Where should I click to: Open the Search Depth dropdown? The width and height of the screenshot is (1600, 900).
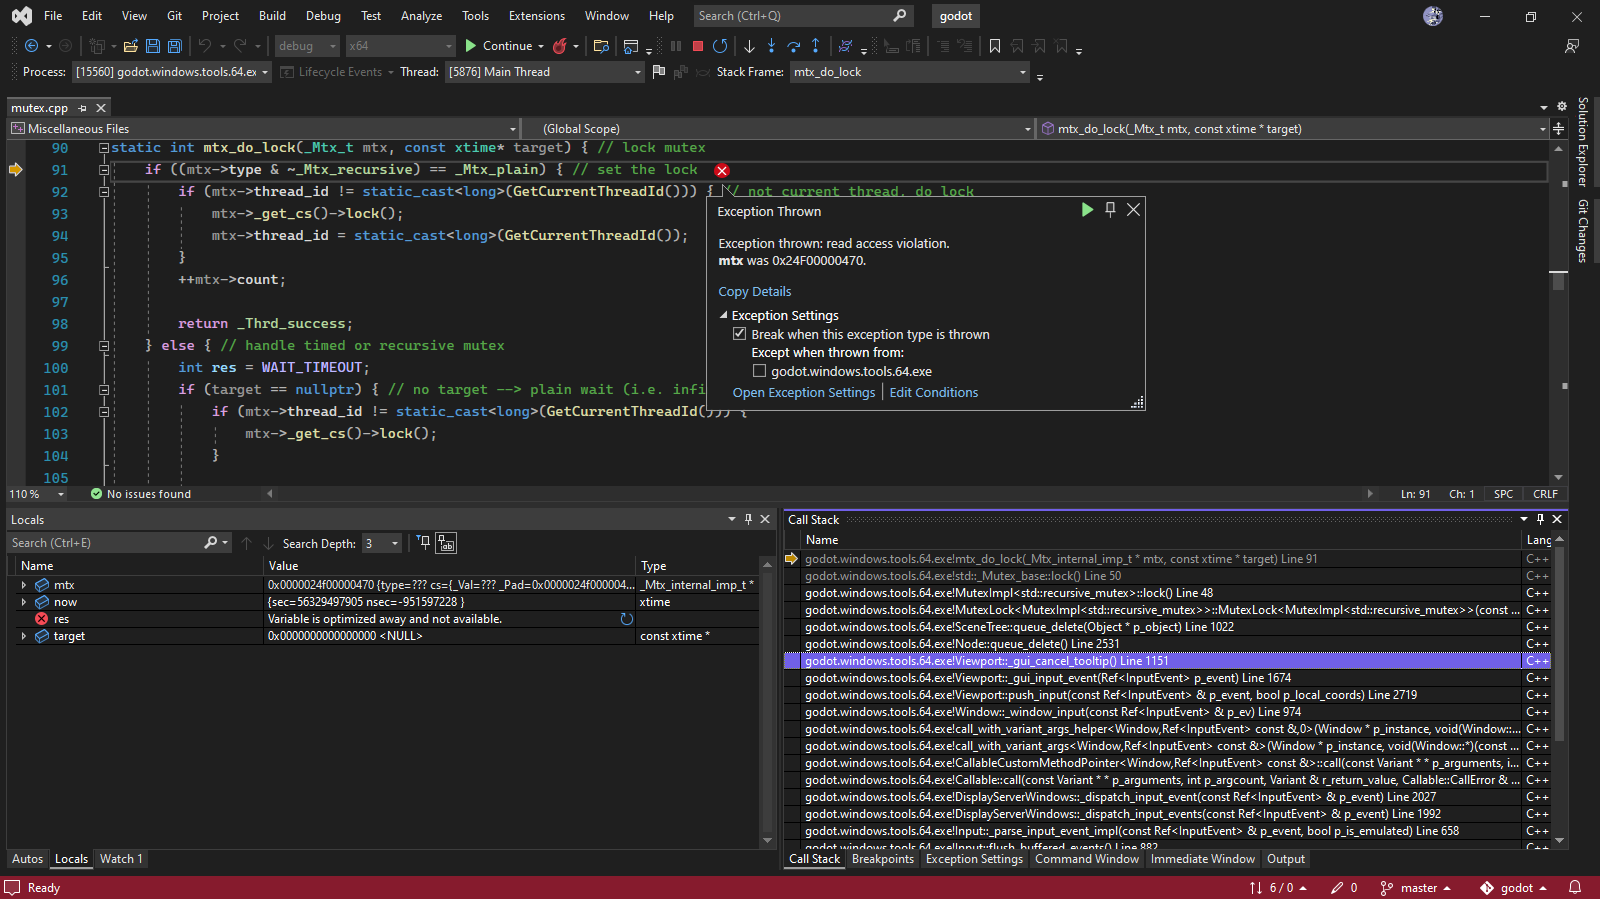coord(393,543)
